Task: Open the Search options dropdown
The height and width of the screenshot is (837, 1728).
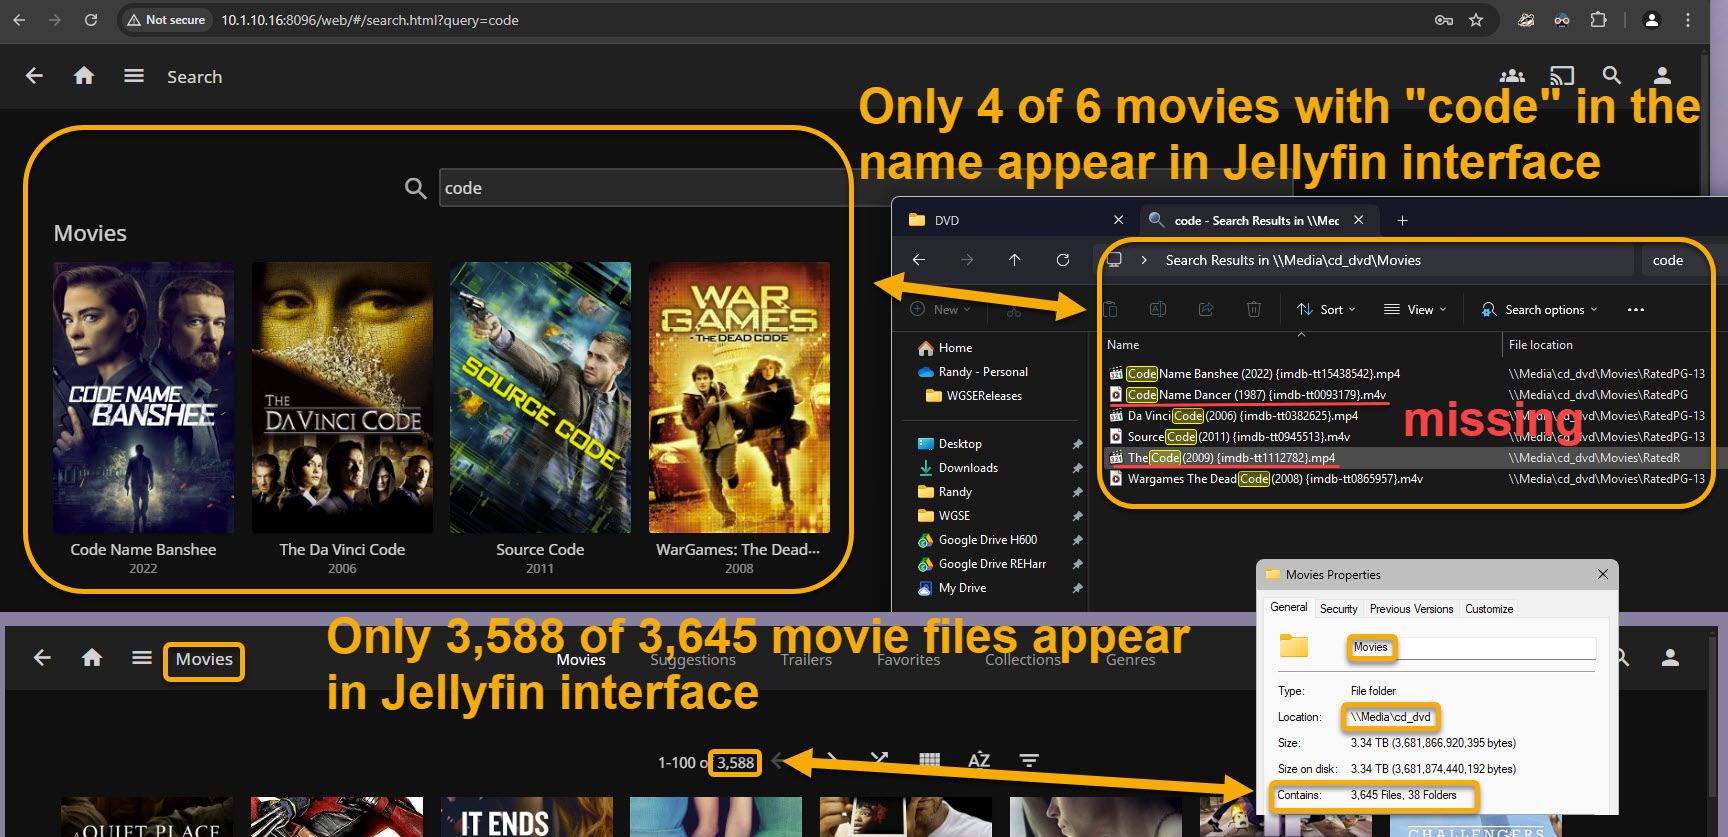Action: tap(1540, 310)
